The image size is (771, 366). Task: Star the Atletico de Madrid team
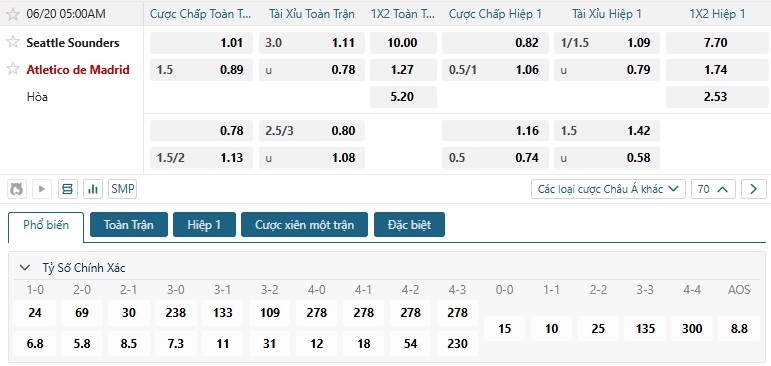[x=13, y=69]
